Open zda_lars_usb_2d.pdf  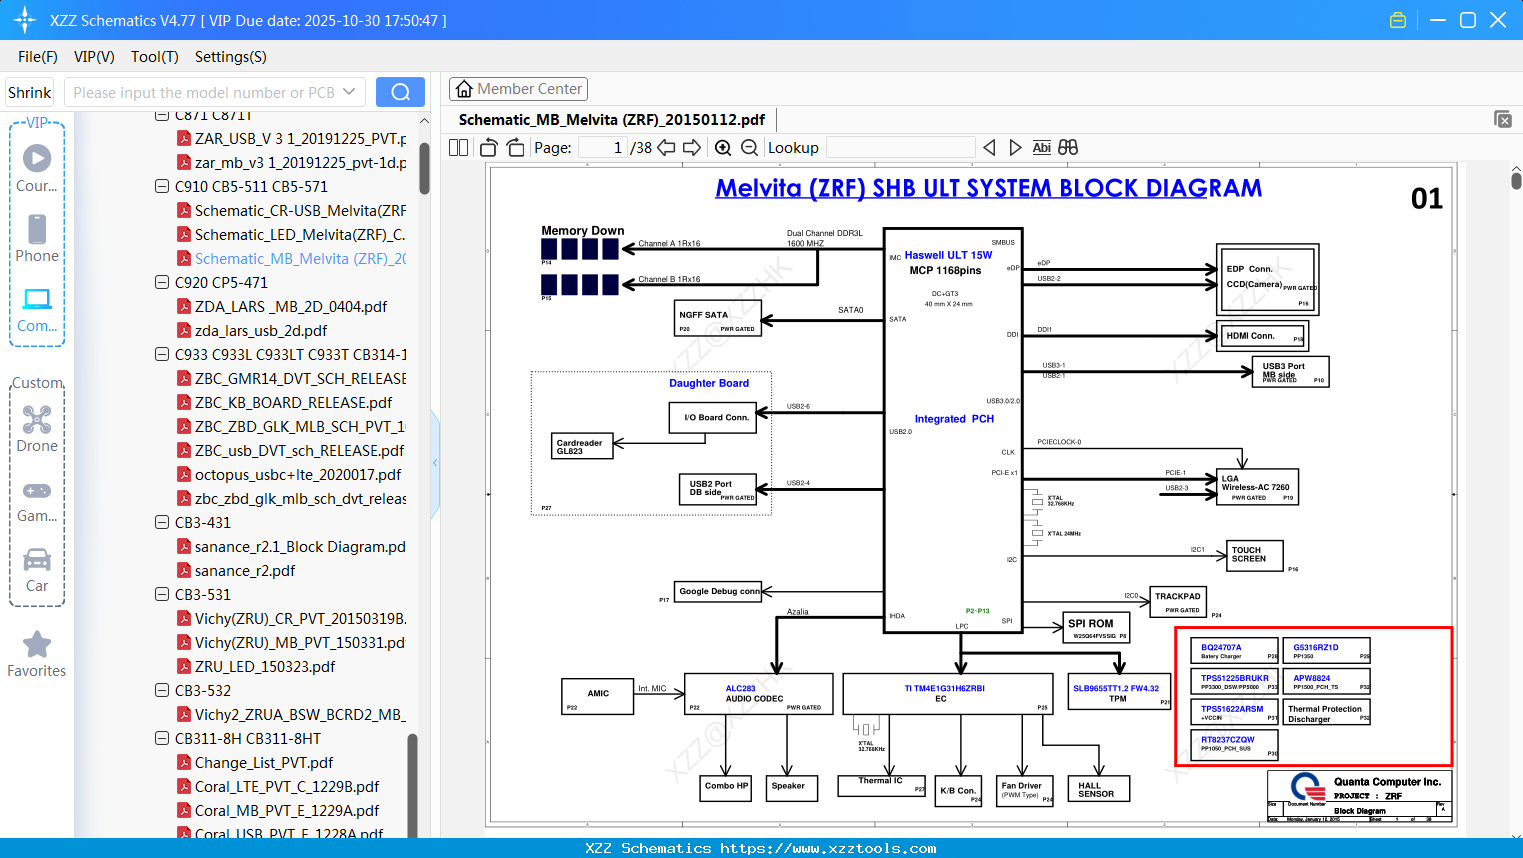coord(252,331)
